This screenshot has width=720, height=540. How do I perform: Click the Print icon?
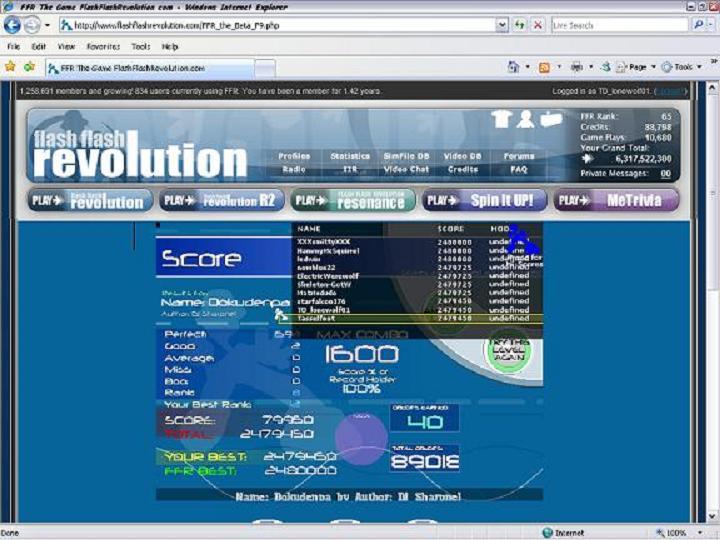577,67
